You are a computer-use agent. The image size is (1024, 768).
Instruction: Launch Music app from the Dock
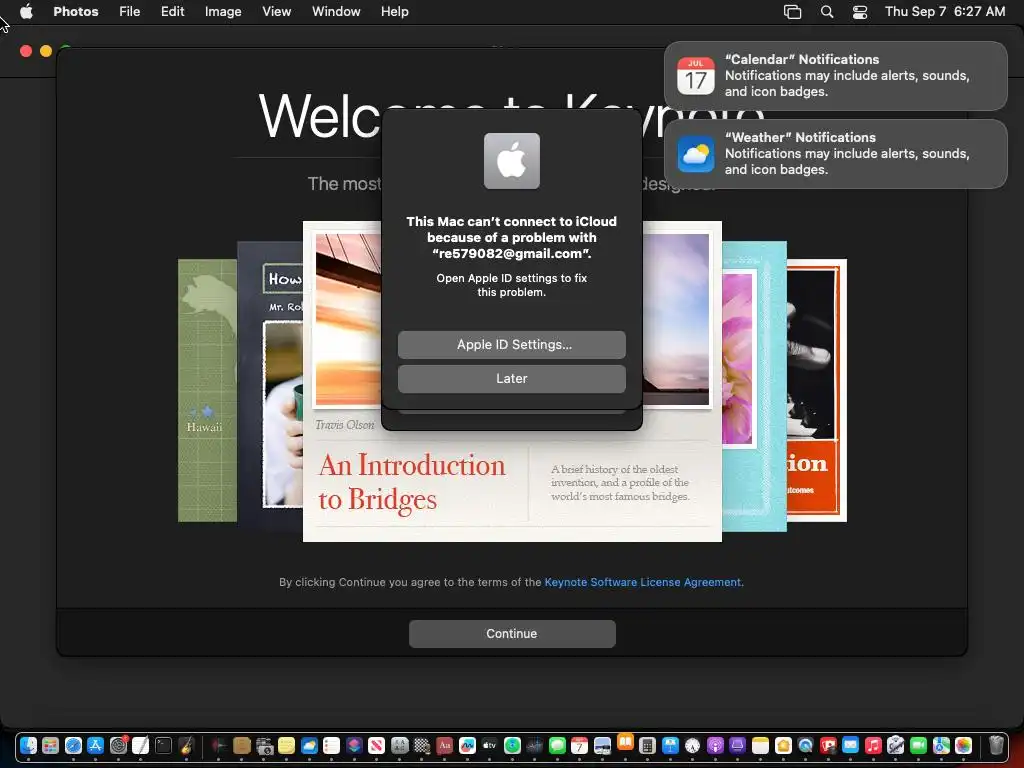[x=873, y=745]
